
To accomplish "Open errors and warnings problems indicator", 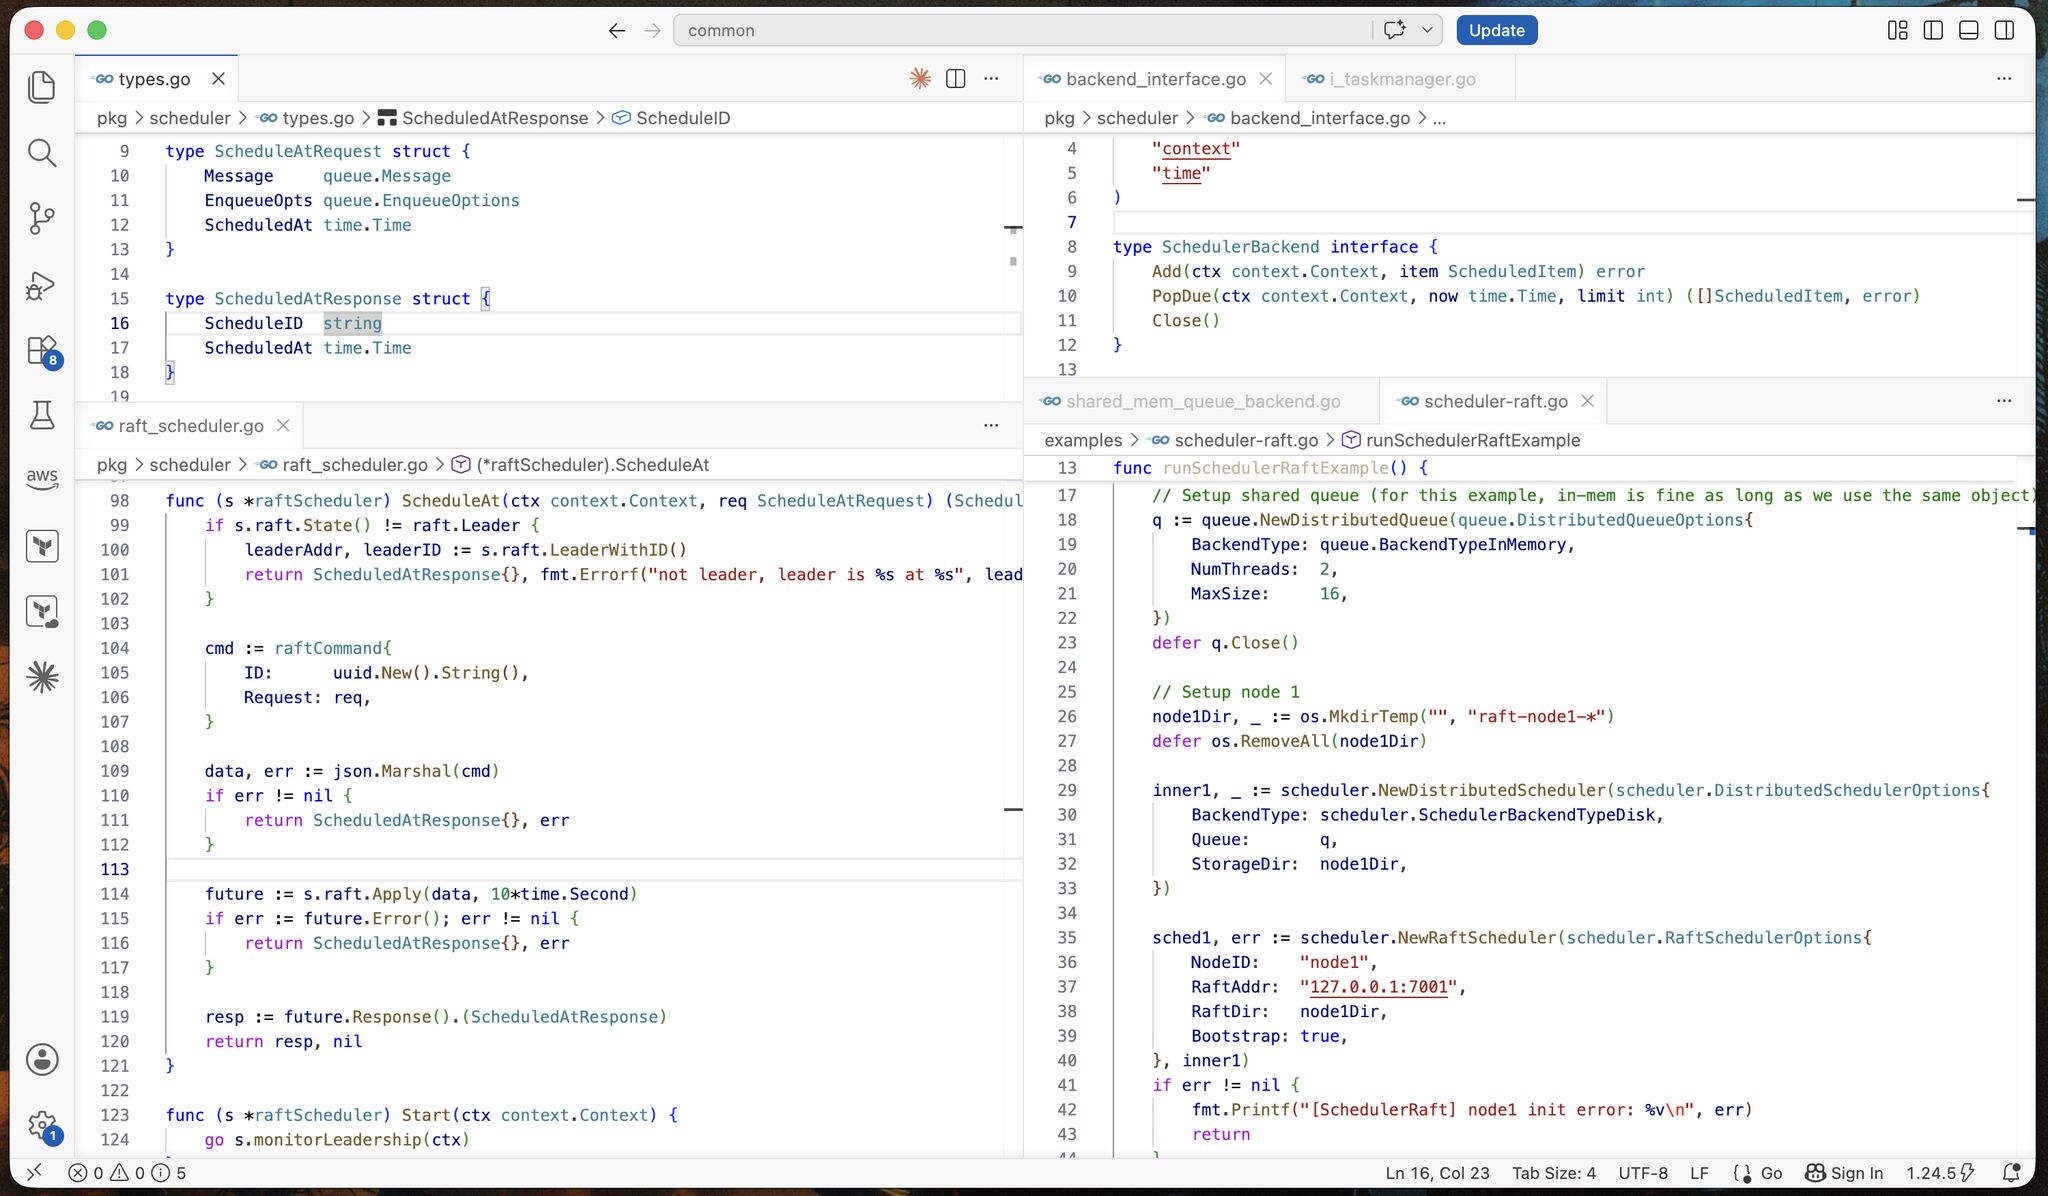I will click(x=127, y=1173).
